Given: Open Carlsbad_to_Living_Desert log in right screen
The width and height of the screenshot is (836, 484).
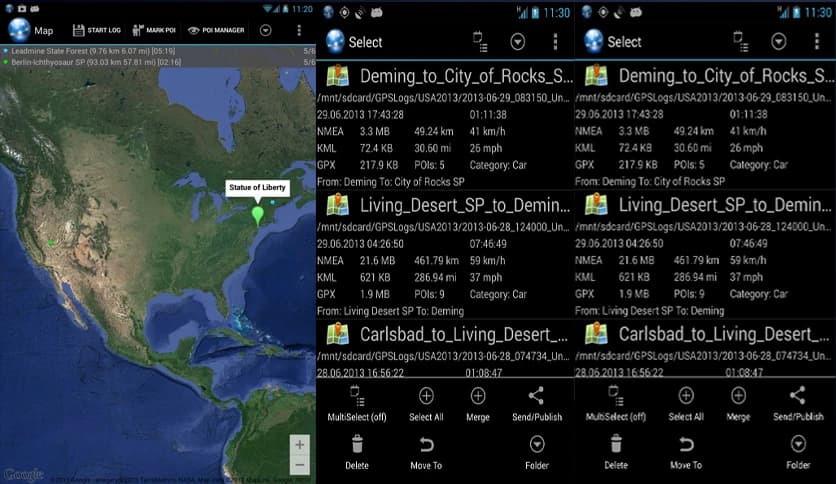Looking at the screenshot, I should point(705,349).
